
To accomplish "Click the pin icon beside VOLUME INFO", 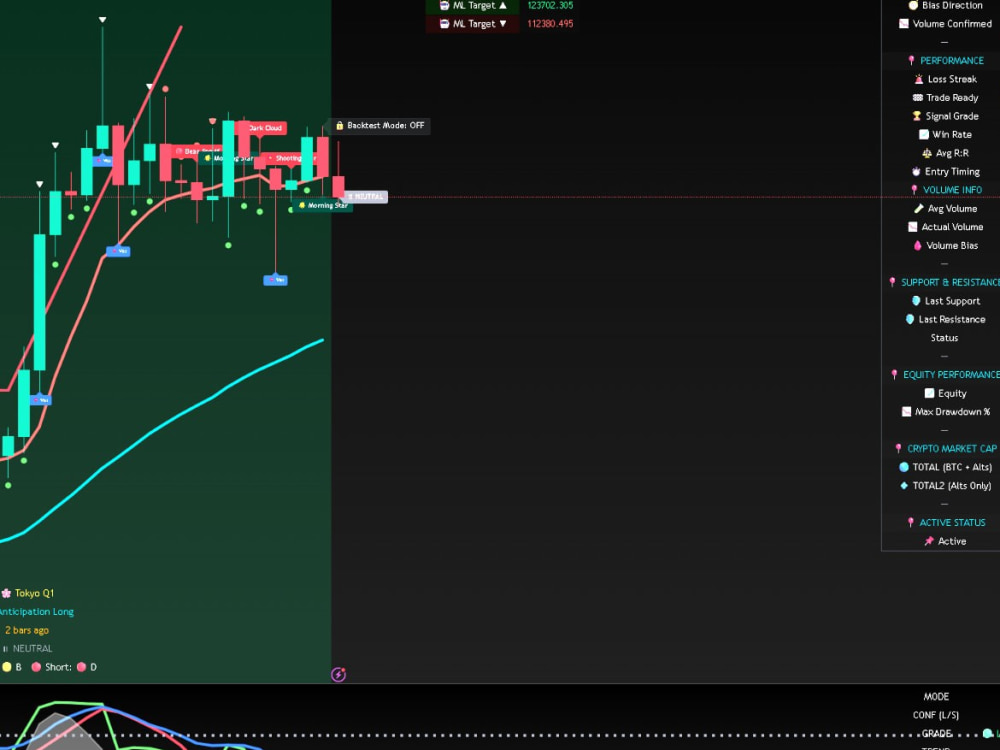I will (x=915, y=190).
